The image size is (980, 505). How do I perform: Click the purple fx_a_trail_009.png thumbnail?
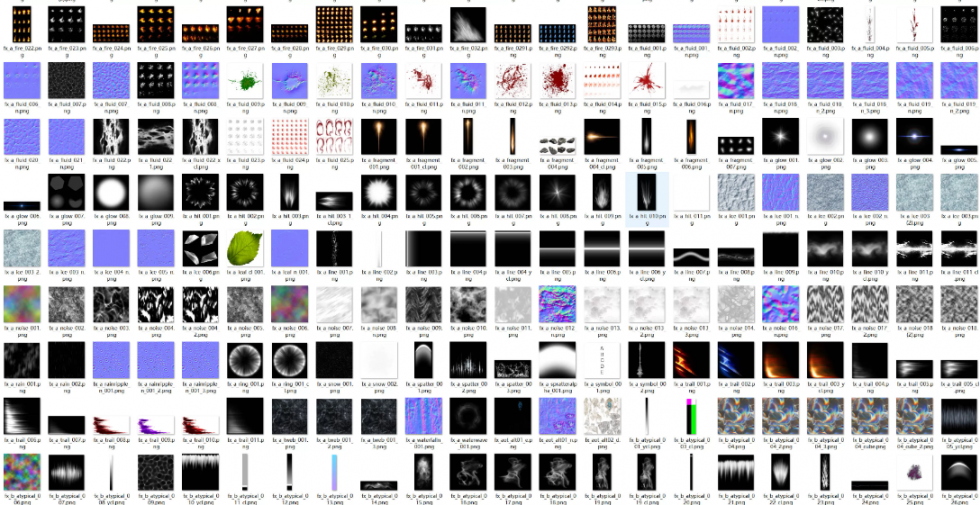tap(156, 425)
